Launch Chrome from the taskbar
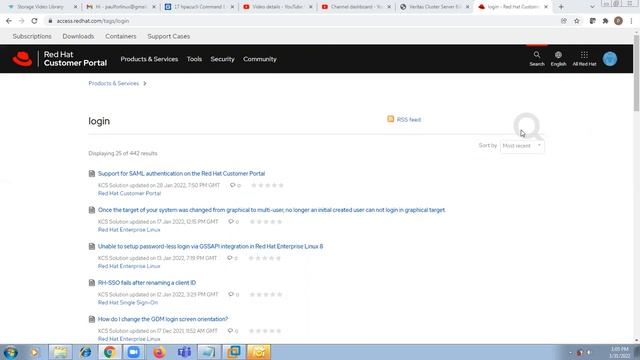The height and width of the screenshot is (360, 640). tap(109, 352)
